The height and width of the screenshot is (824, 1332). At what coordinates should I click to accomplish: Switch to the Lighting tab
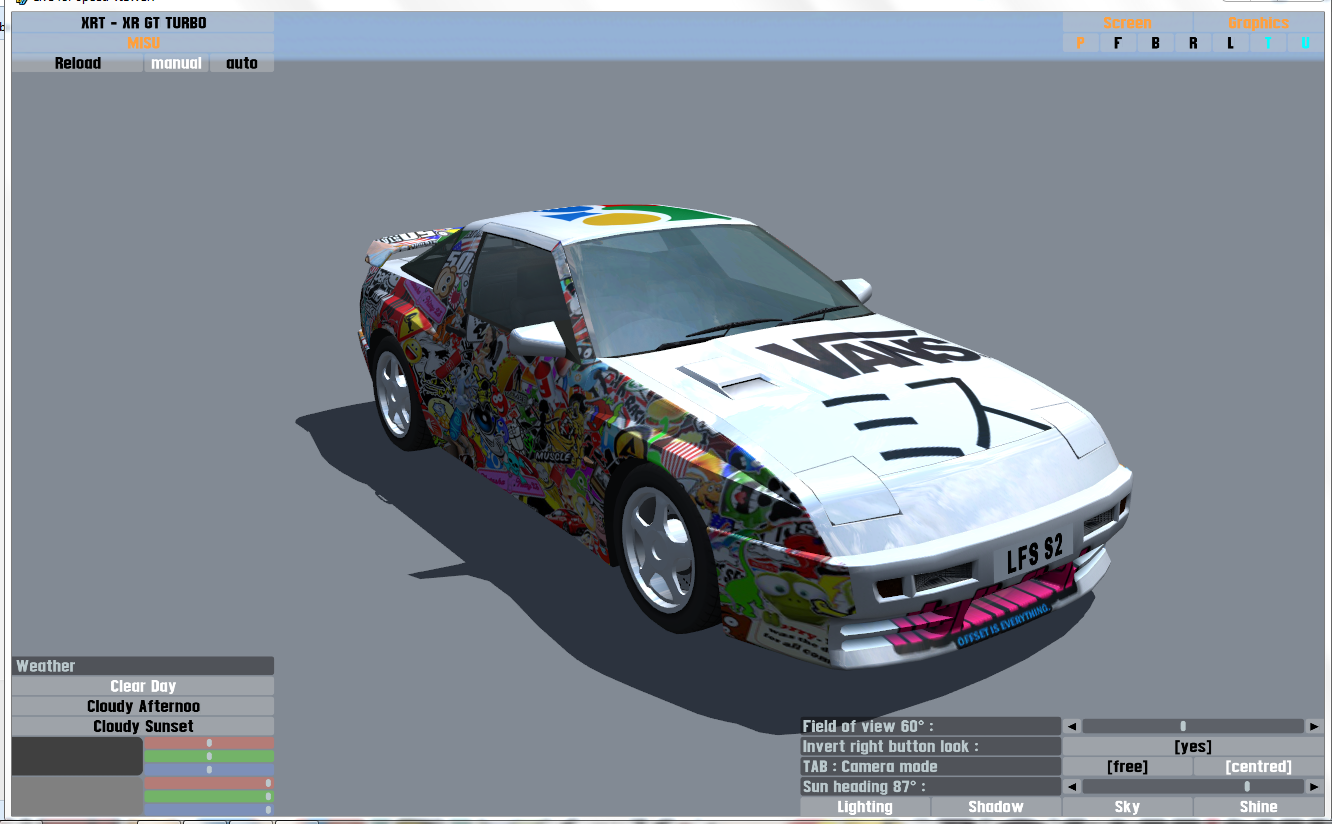[865, 806]
